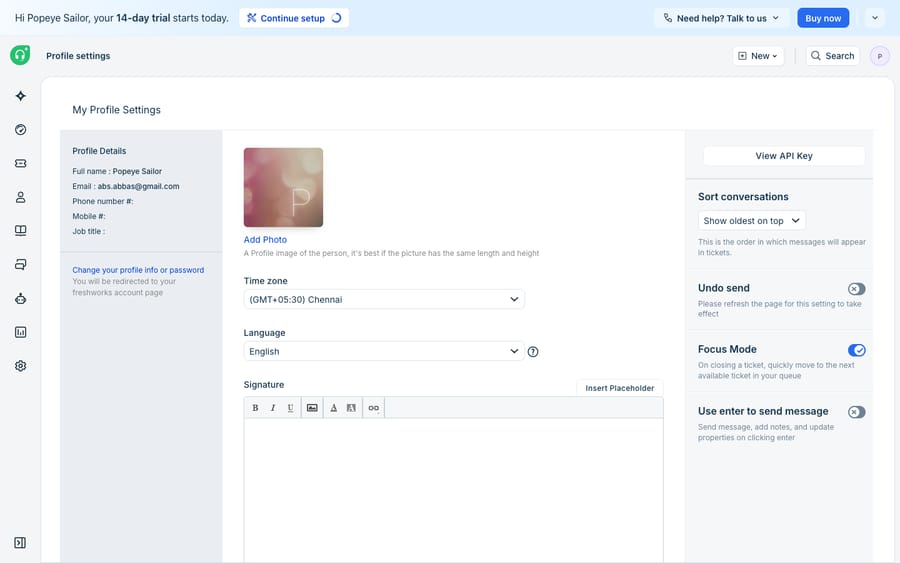Viewport: 900px width, 563px height.
Task: Insert link in the signature editor
Action: 374,408
